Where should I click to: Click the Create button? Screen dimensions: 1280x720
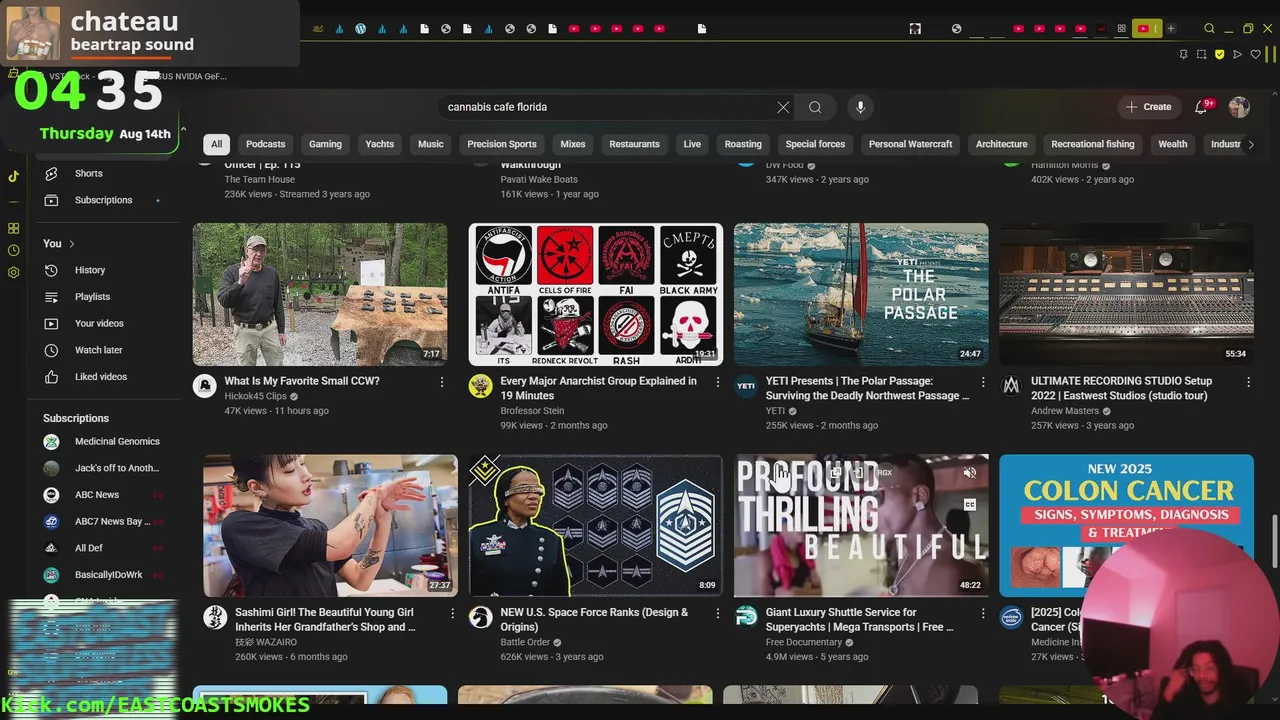click(x=1148, y=107)
